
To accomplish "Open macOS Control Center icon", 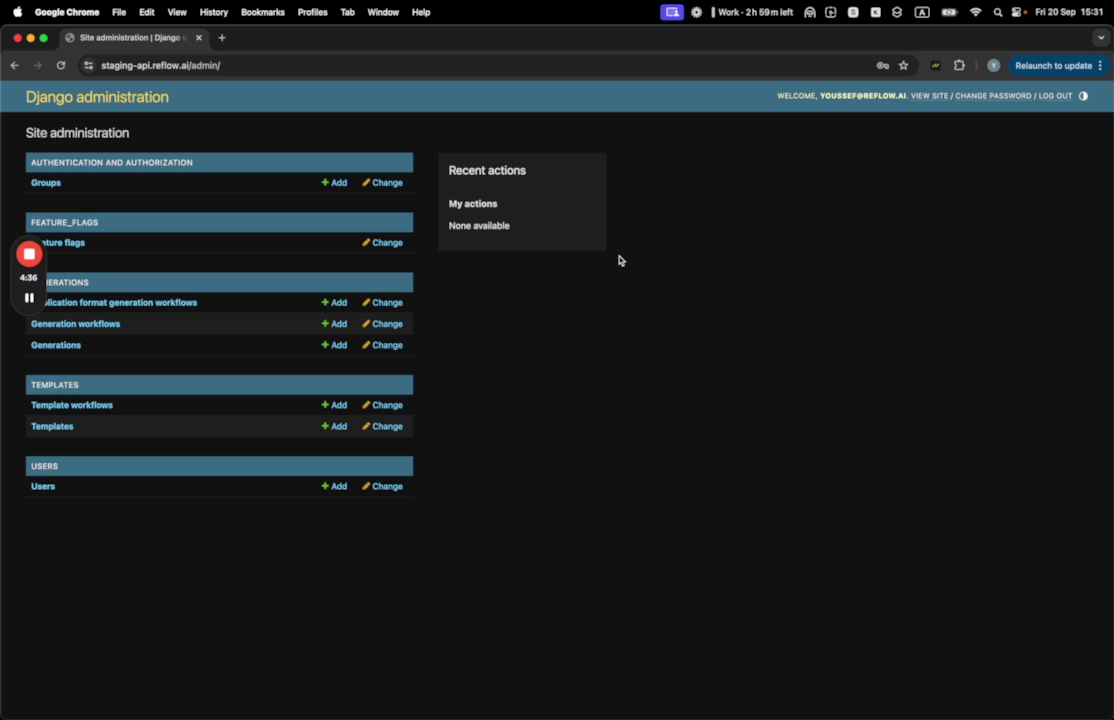I will point(1018,12).
